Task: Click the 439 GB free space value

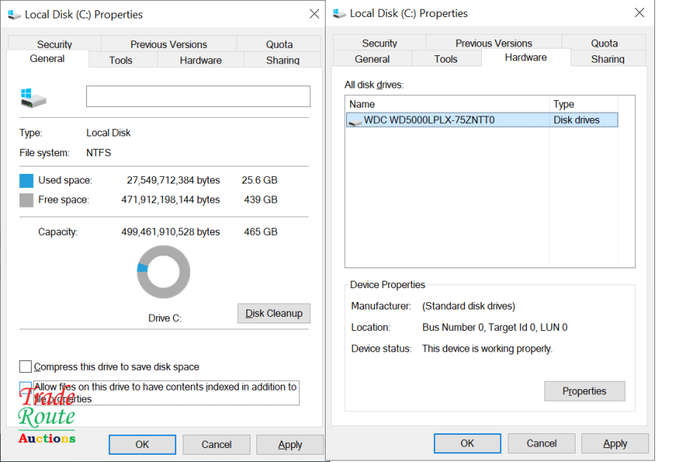Action: (261, 200)
